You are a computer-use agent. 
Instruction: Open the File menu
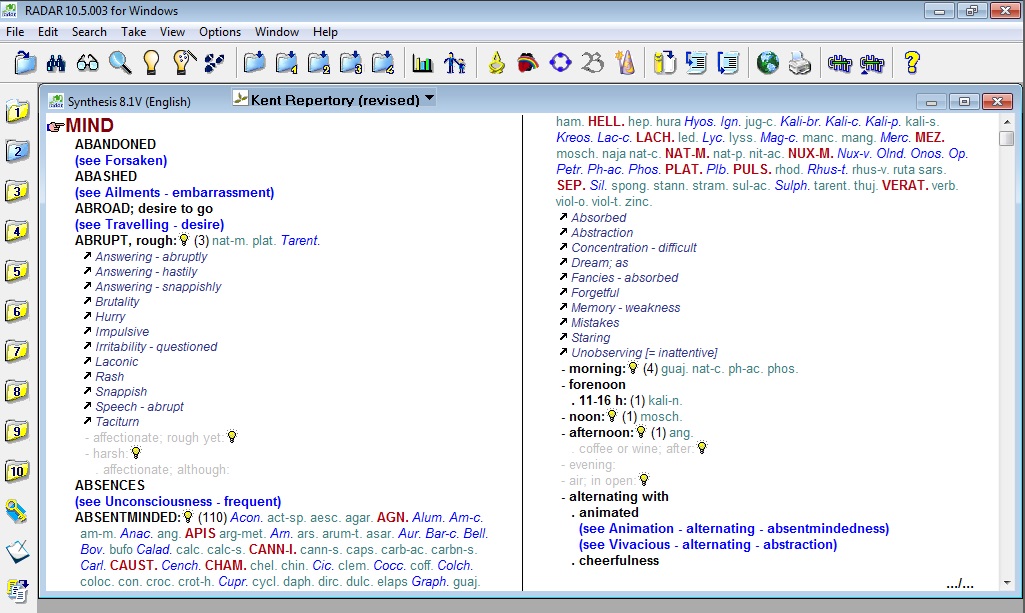coord(15,31)
